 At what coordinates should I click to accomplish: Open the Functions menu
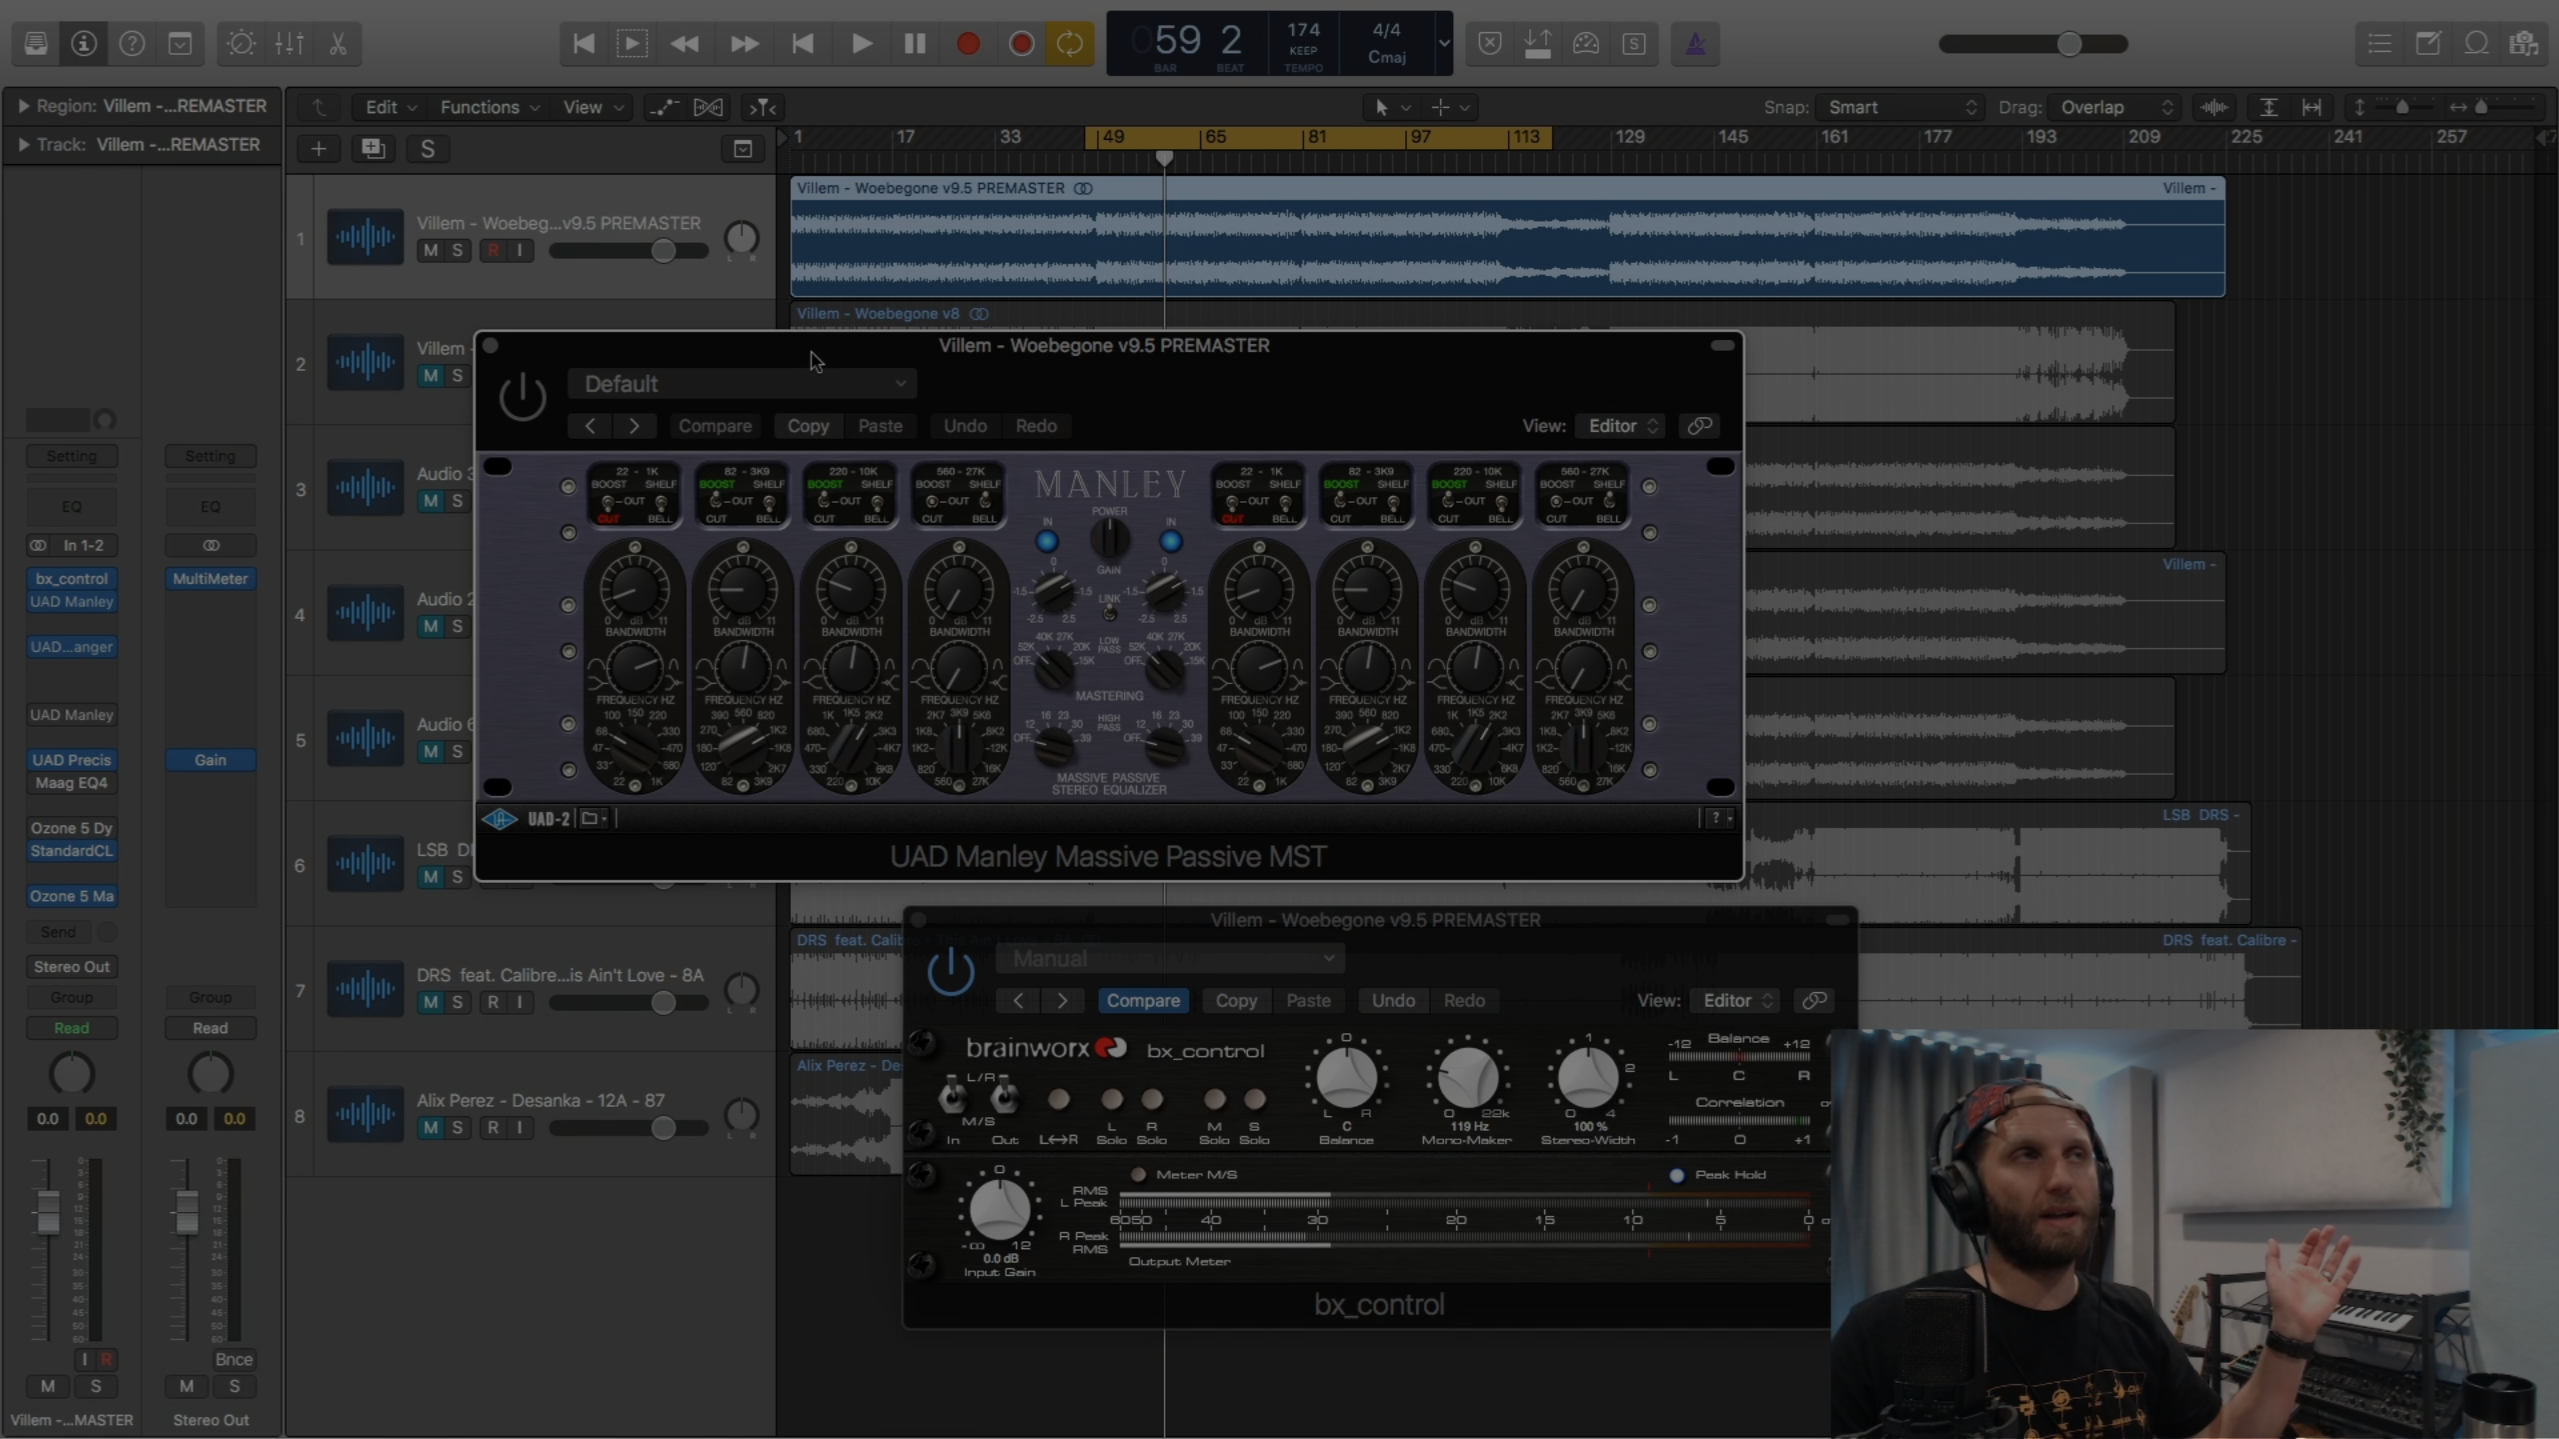pos(489,107)
